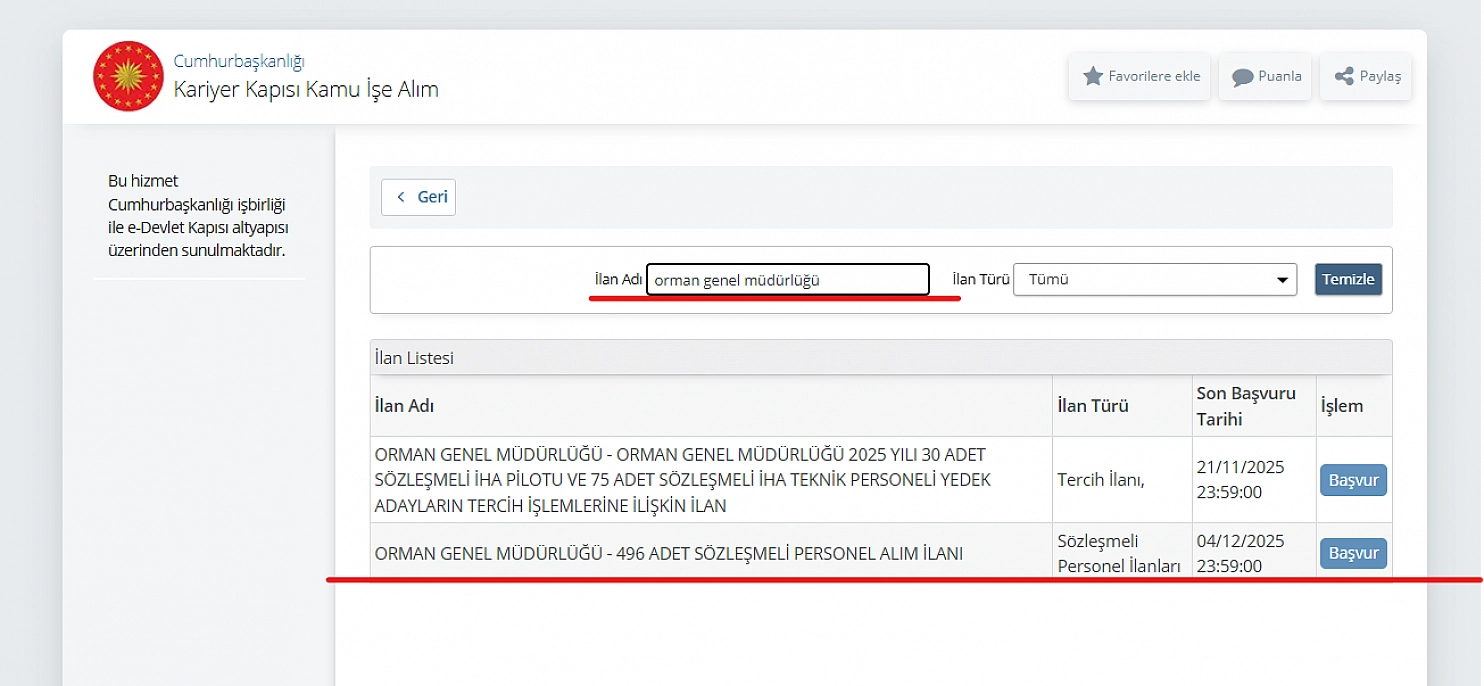Click Başvur for the İHA Pilotu listing
The width and height of the screenshot is (1484, 686).
(1353, 480)
